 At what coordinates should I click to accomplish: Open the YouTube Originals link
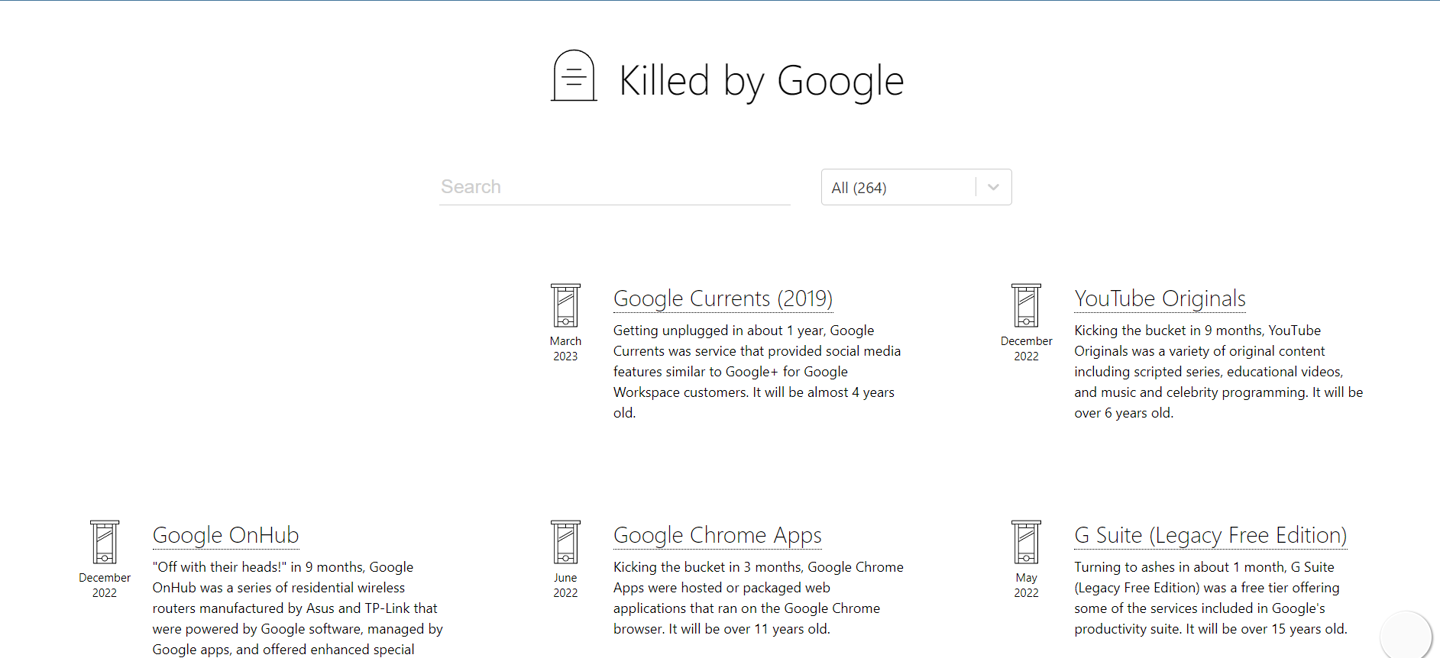1159,298
